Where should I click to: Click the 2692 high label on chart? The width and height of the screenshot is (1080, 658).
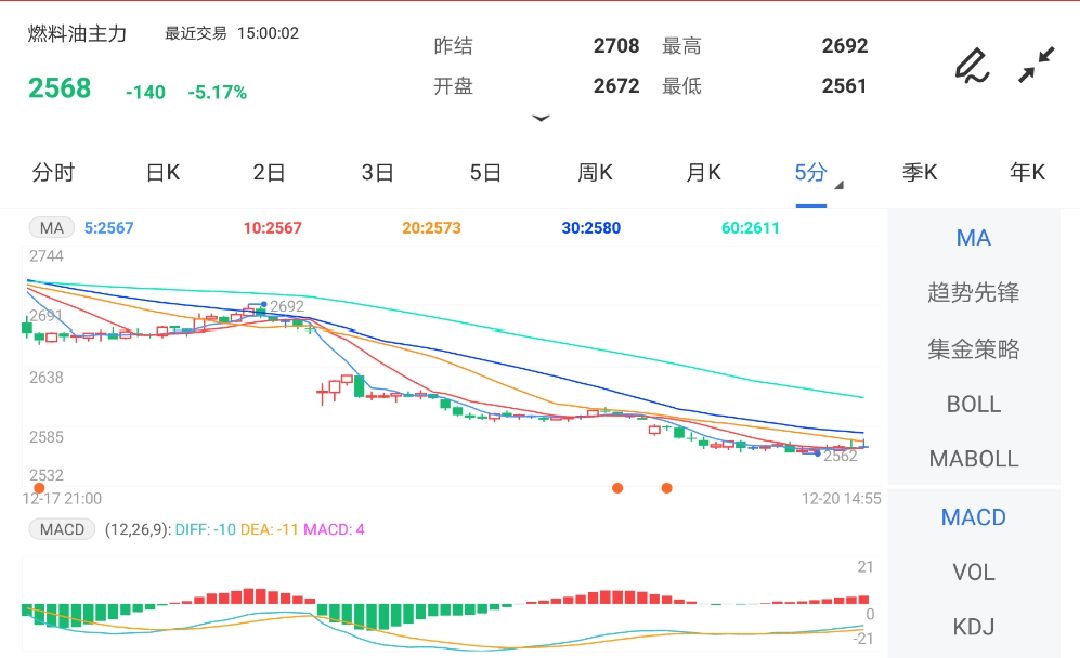point(287,307)
